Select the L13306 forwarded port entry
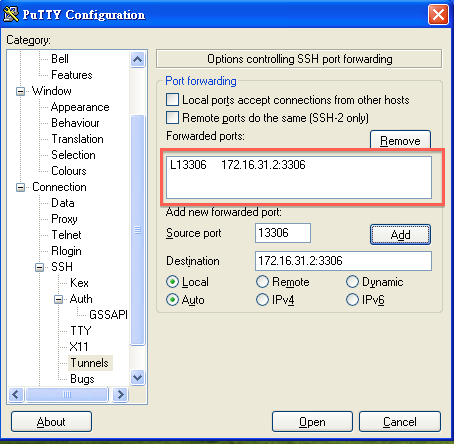Viewport: 454px width, 444px height. click(x=238, y=165)
